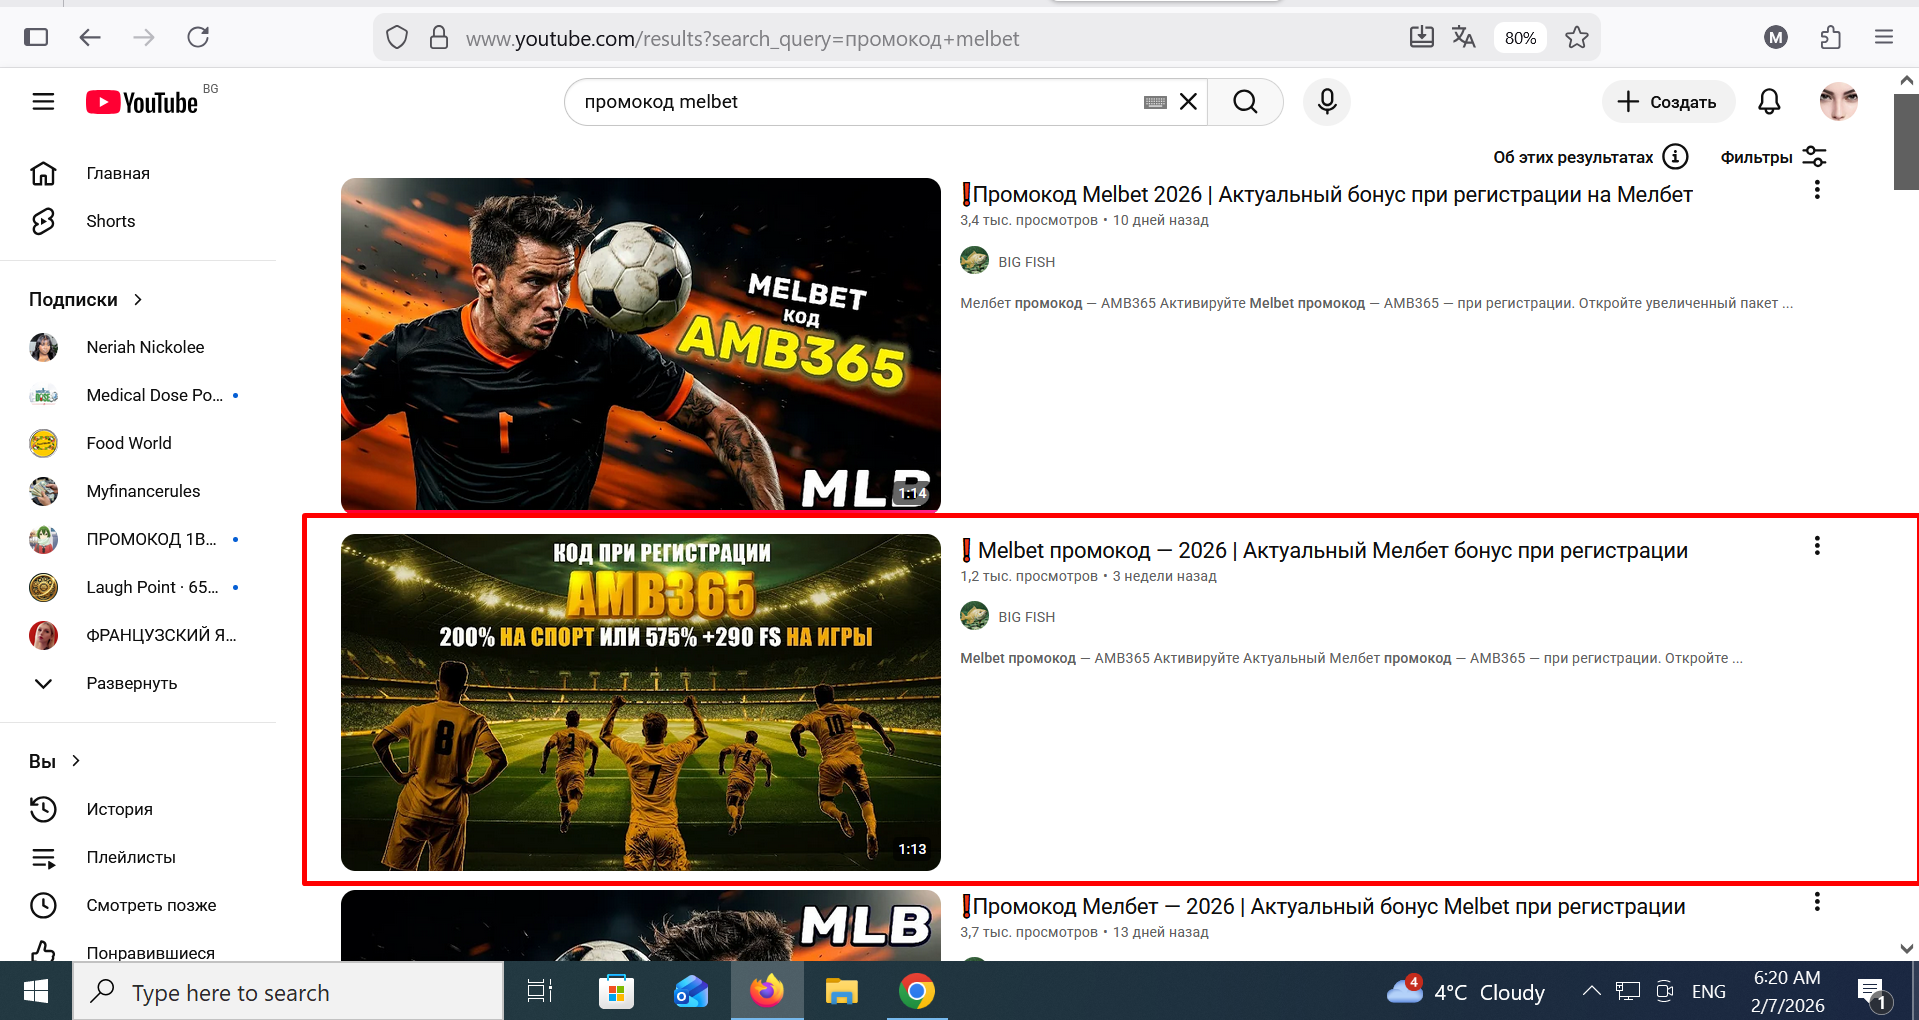Open more options for Промокод Мелбет — 2026 video
Image resolution: width=1919 pixels, height=1020 pixels.
(x=1817, y=902)
